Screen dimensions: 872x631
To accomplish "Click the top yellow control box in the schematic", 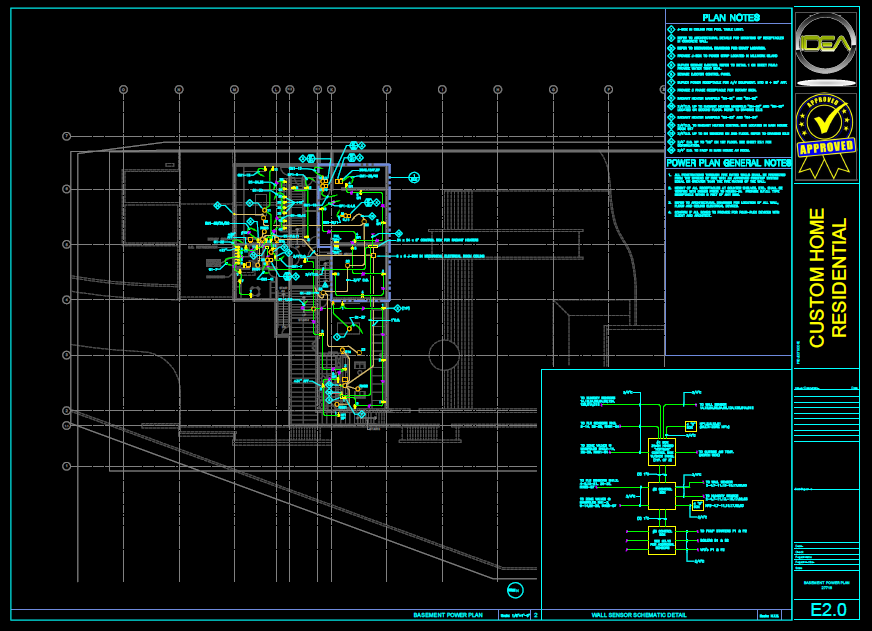I will 661,451.
